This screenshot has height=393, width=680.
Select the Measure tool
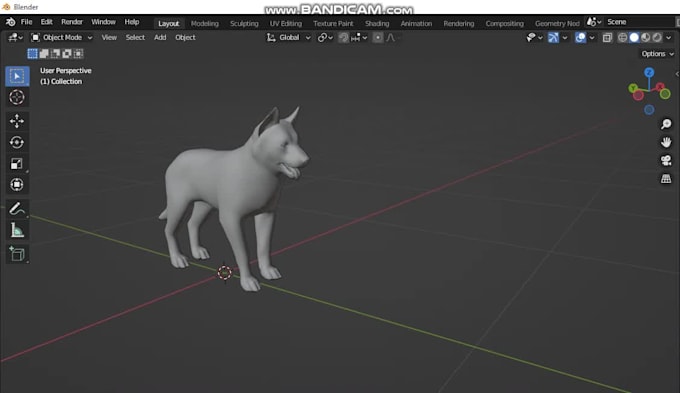point(17,230)
